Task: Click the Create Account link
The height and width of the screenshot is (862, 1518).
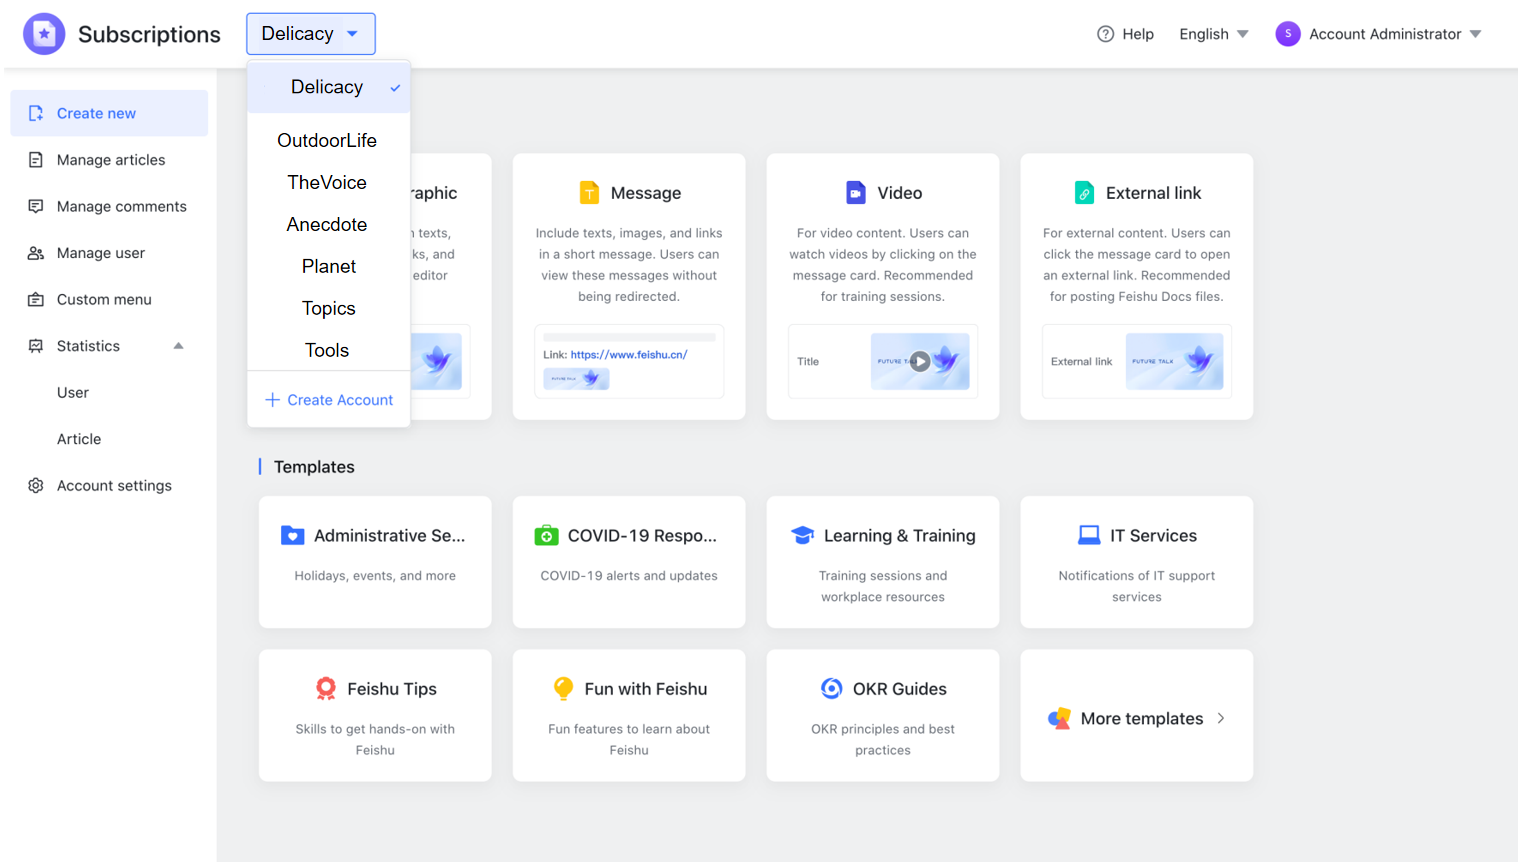Action: click(x=329, y=400)
